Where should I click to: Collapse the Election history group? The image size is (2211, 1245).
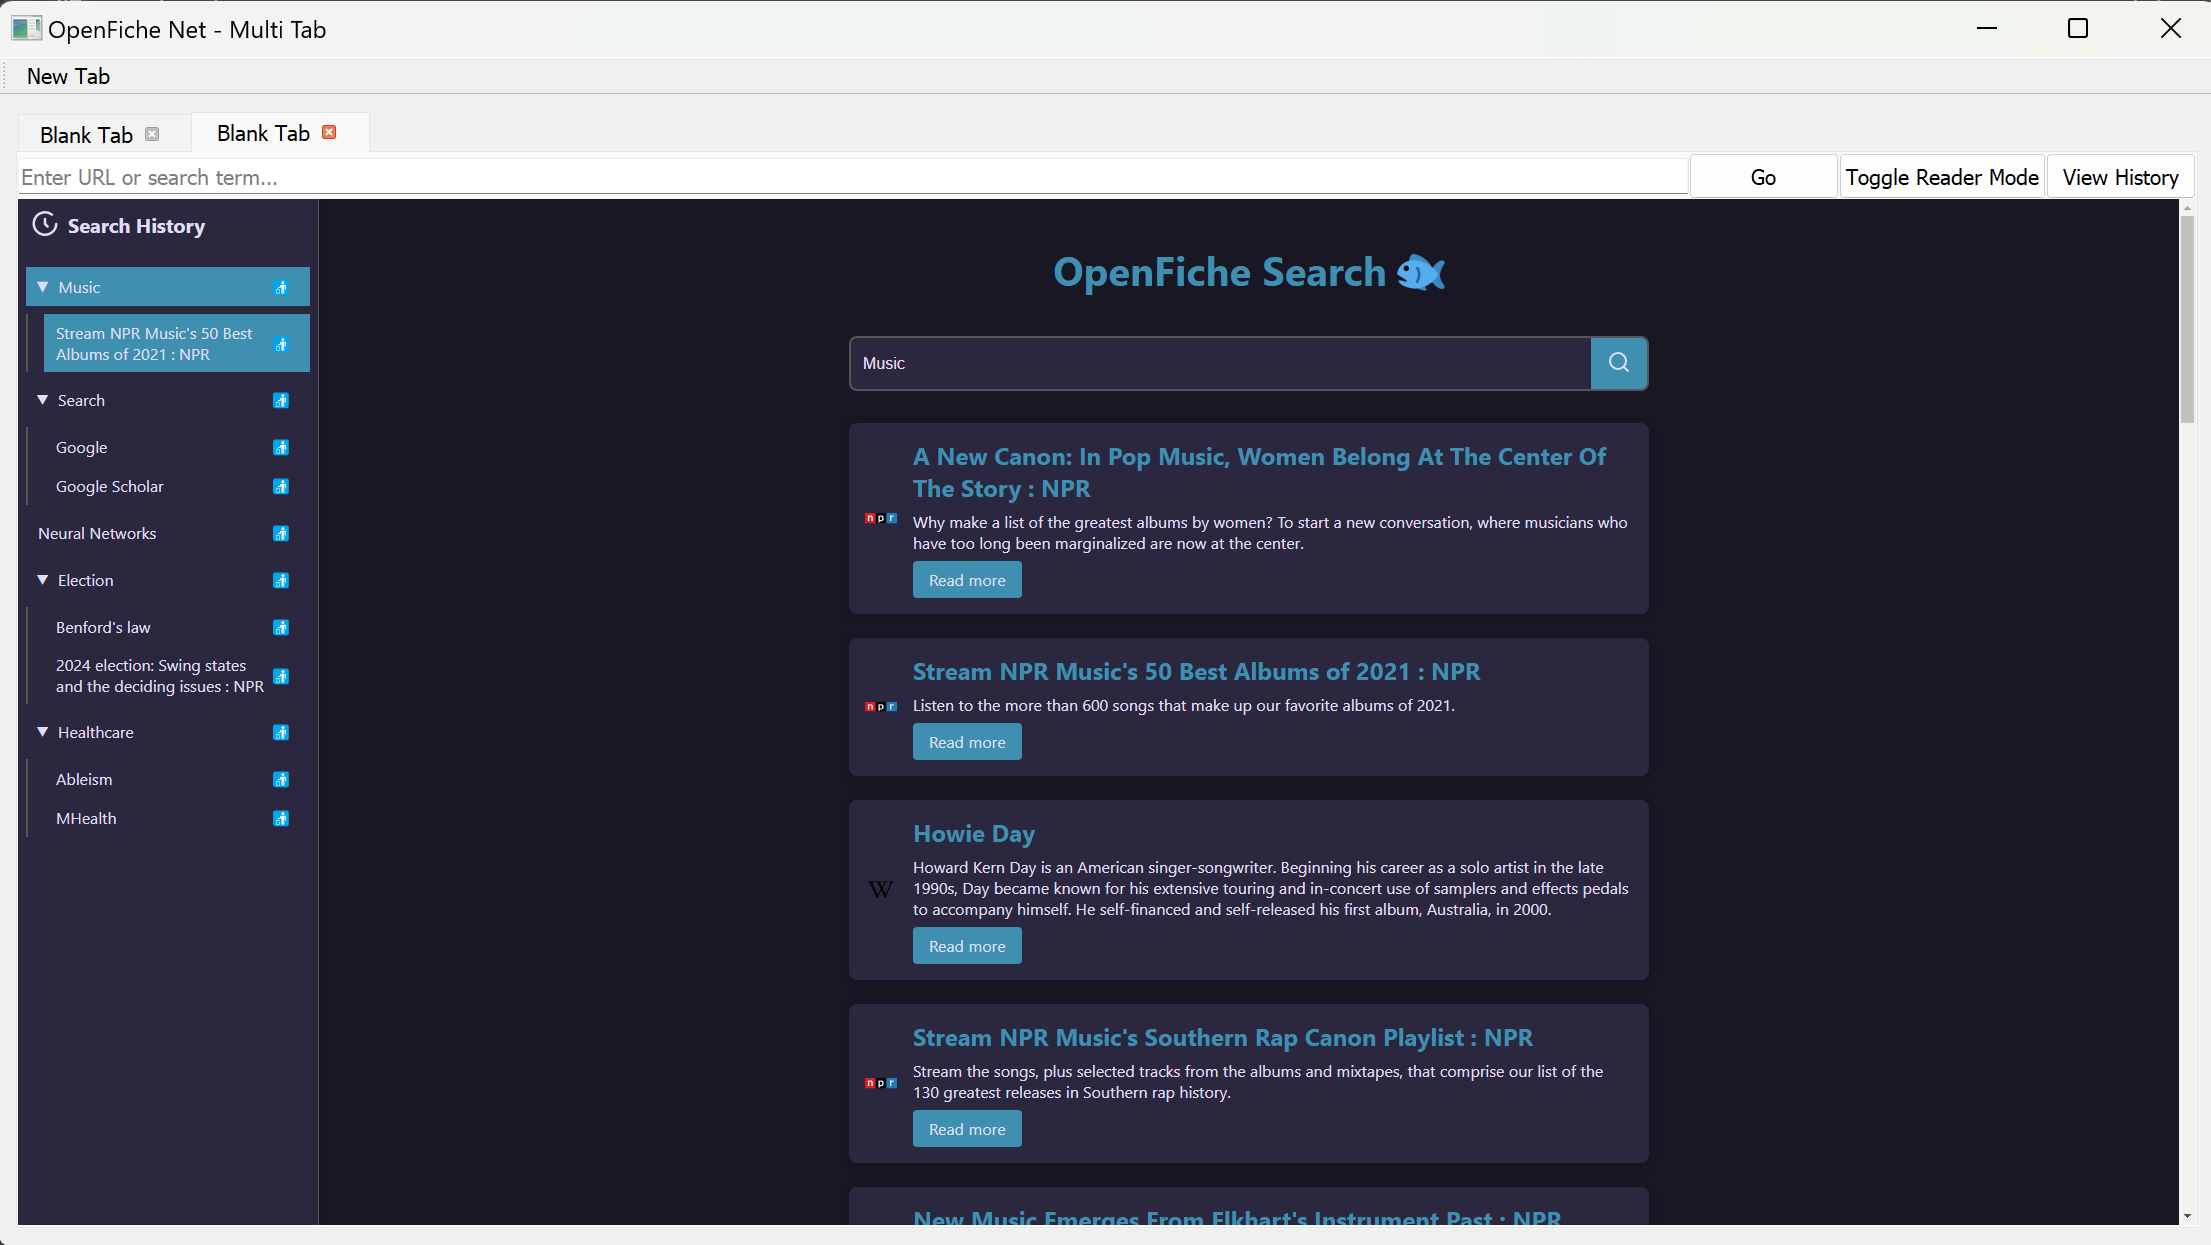pos(43,581)
